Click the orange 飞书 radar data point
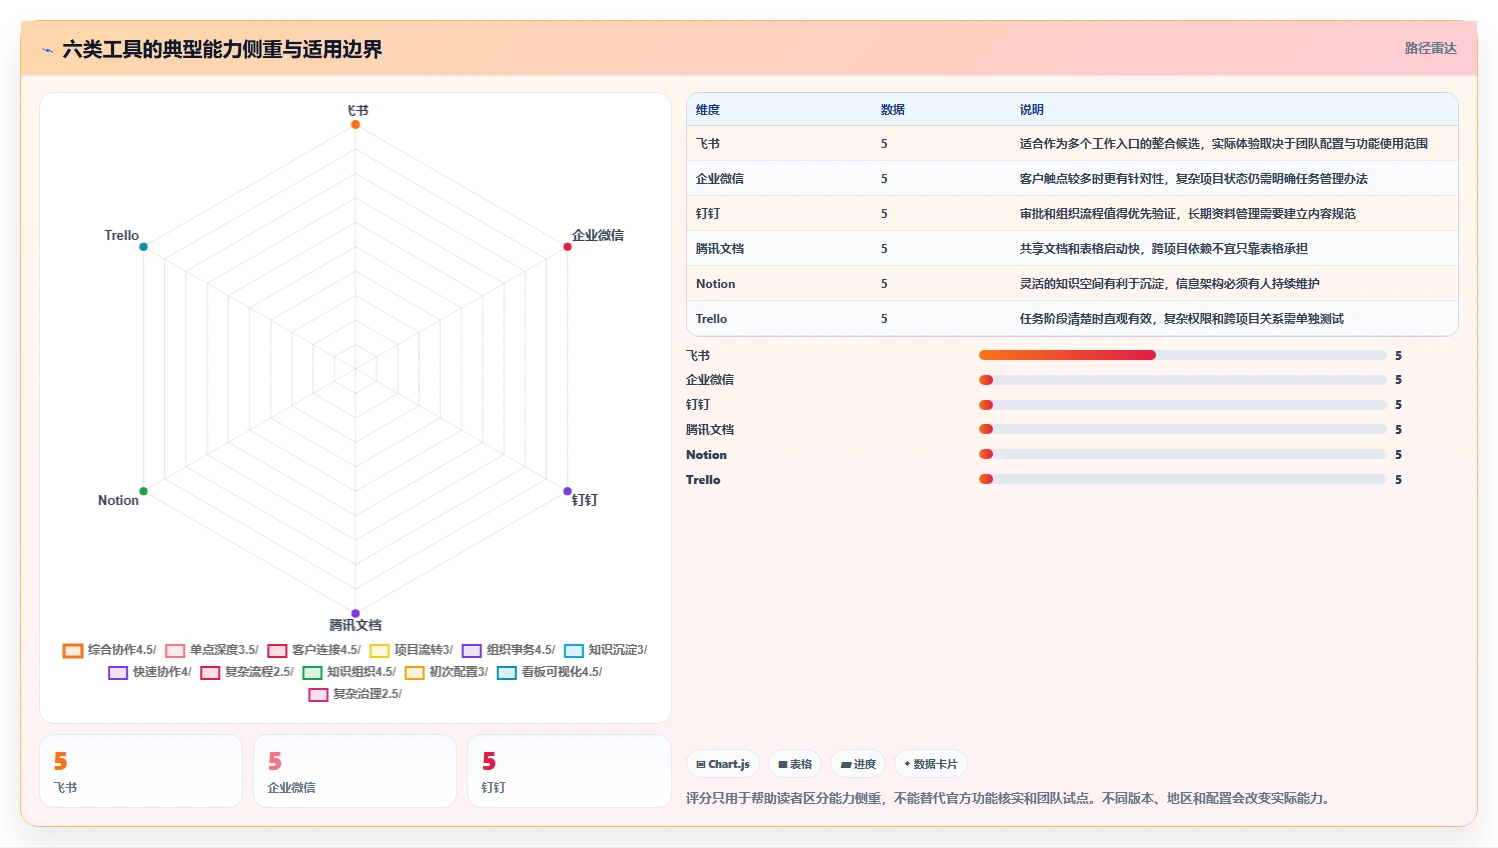 [355, 124]
